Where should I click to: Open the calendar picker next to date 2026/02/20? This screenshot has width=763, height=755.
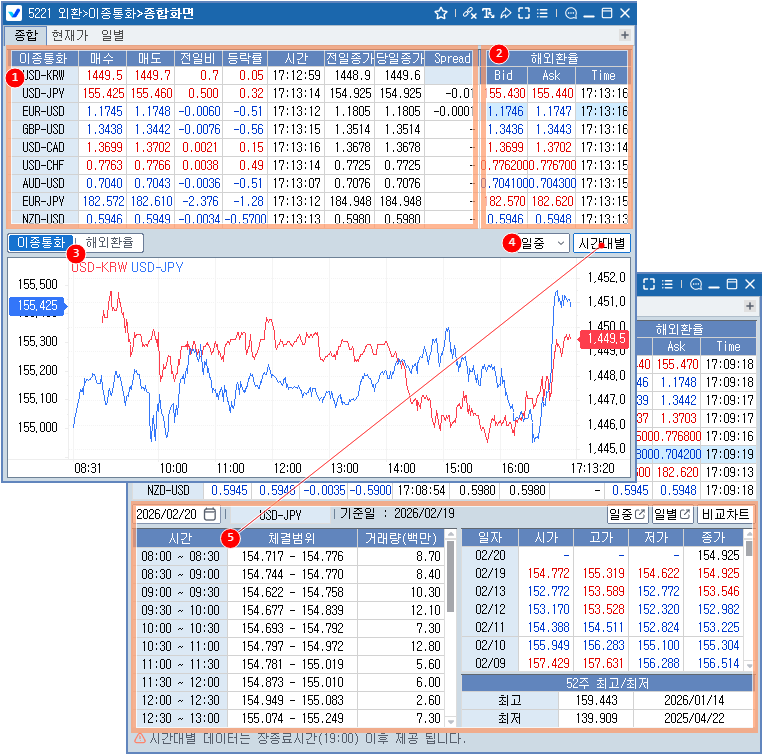pyautogui.click(x=210, y=514)
